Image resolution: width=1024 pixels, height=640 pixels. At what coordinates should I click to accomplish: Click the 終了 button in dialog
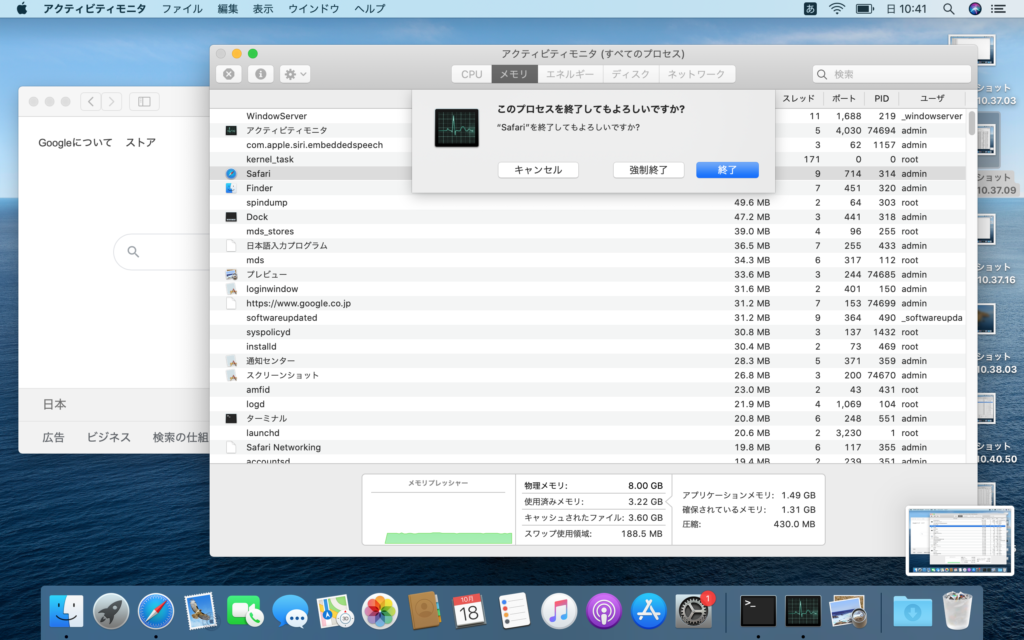coord(727,170)
